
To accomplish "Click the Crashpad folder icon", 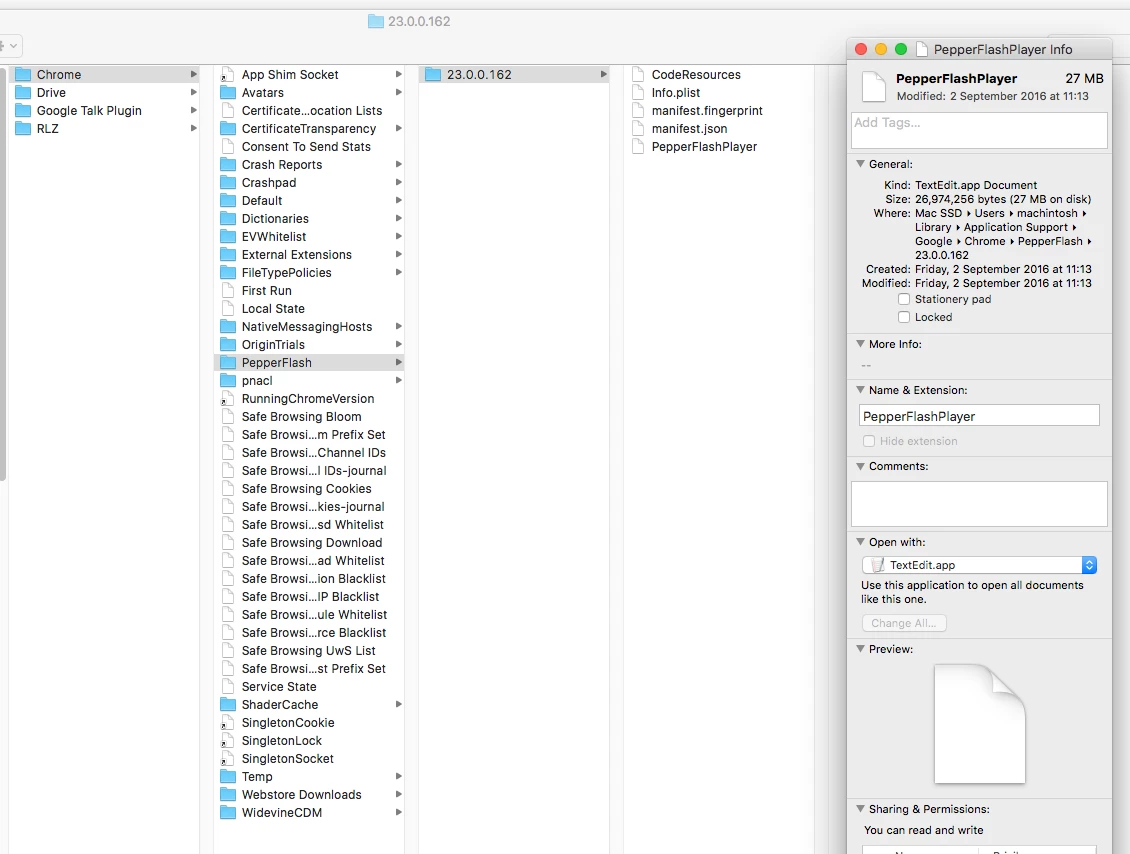I will coord(228,182).
